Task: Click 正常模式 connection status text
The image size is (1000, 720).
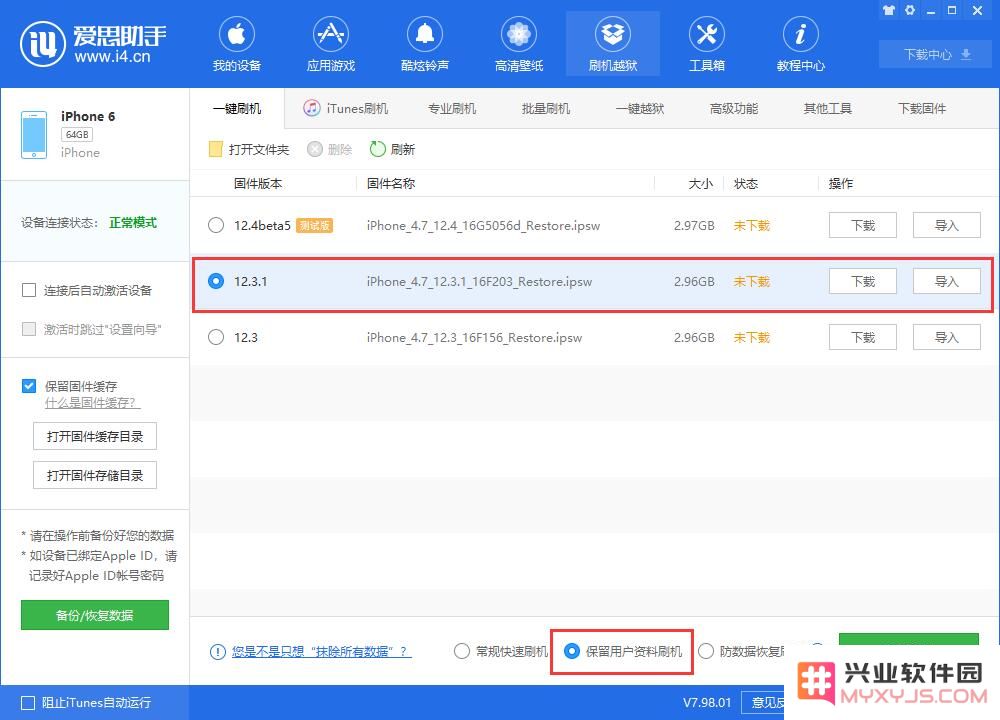Action: coord(133,223)
